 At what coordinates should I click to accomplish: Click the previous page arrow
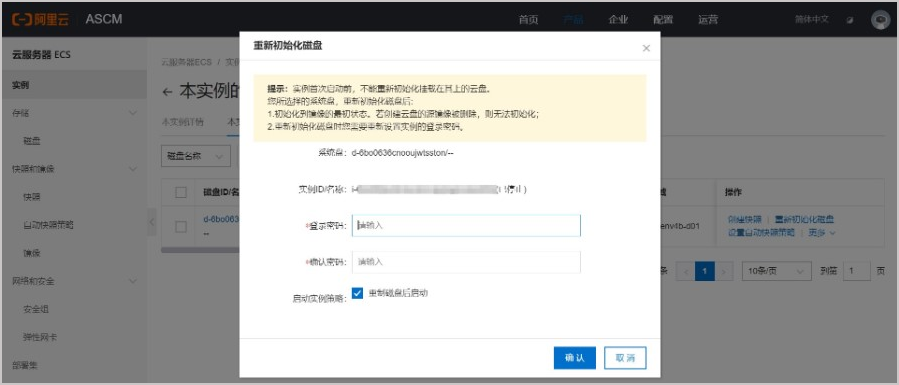[x=685, y=271]
